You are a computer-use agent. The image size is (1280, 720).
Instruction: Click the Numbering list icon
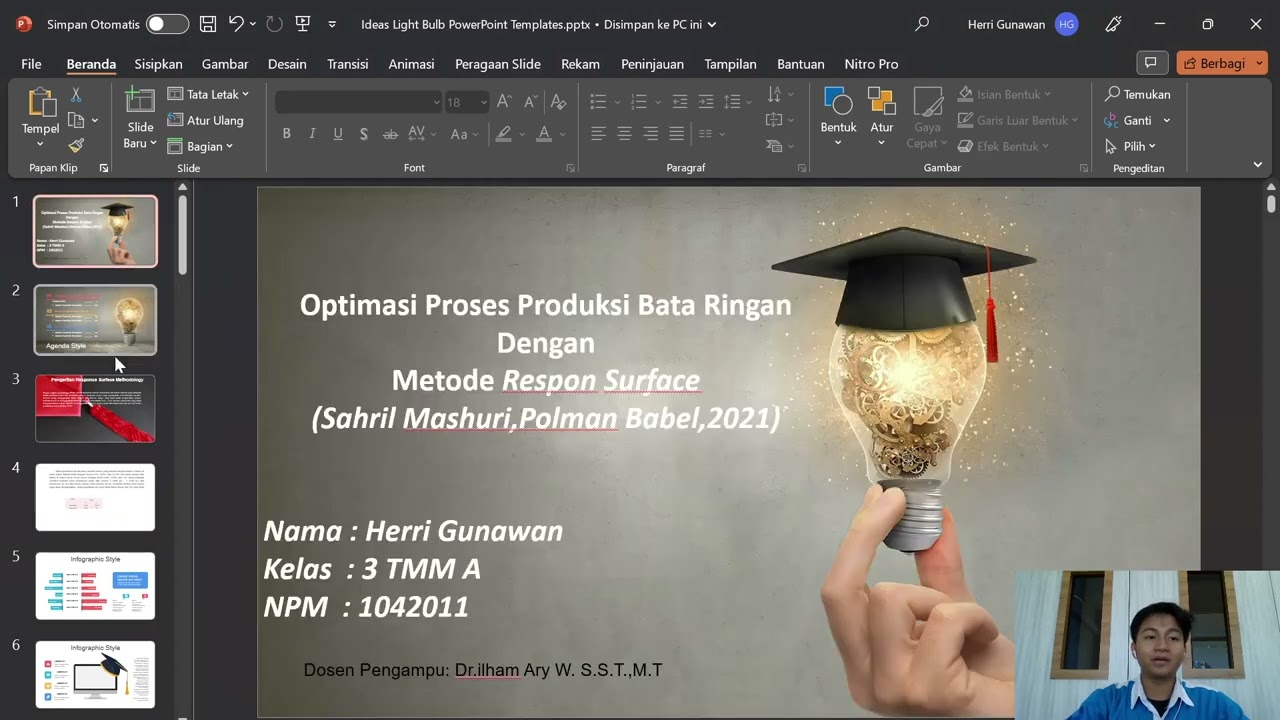[638, 102]
